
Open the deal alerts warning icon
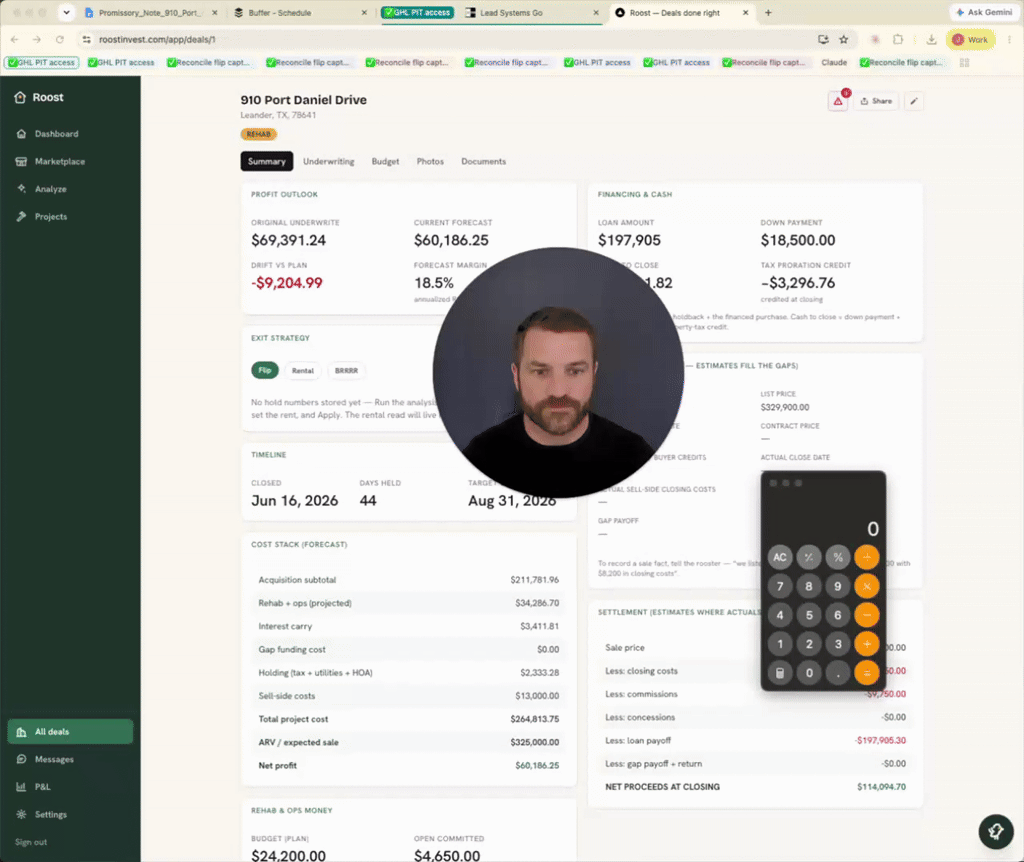(838, 101)
